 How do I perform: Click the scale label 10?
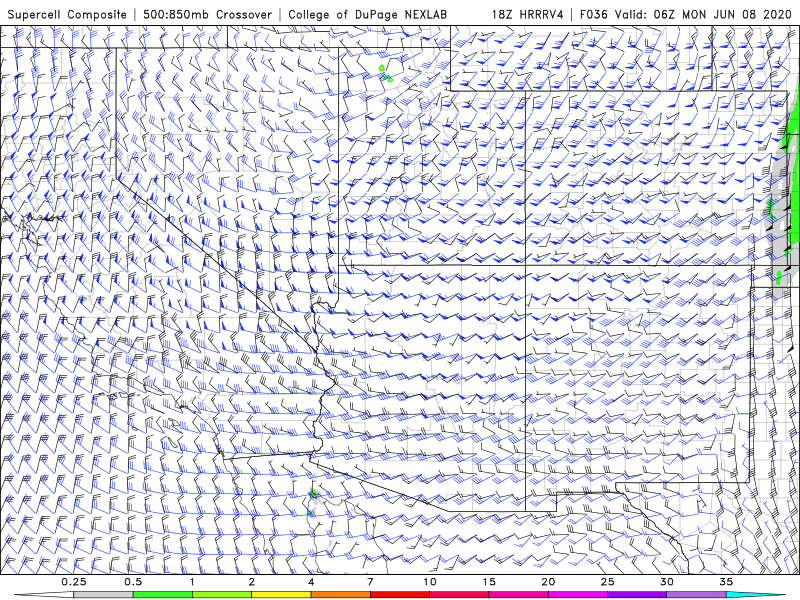(x=430, y=582)
